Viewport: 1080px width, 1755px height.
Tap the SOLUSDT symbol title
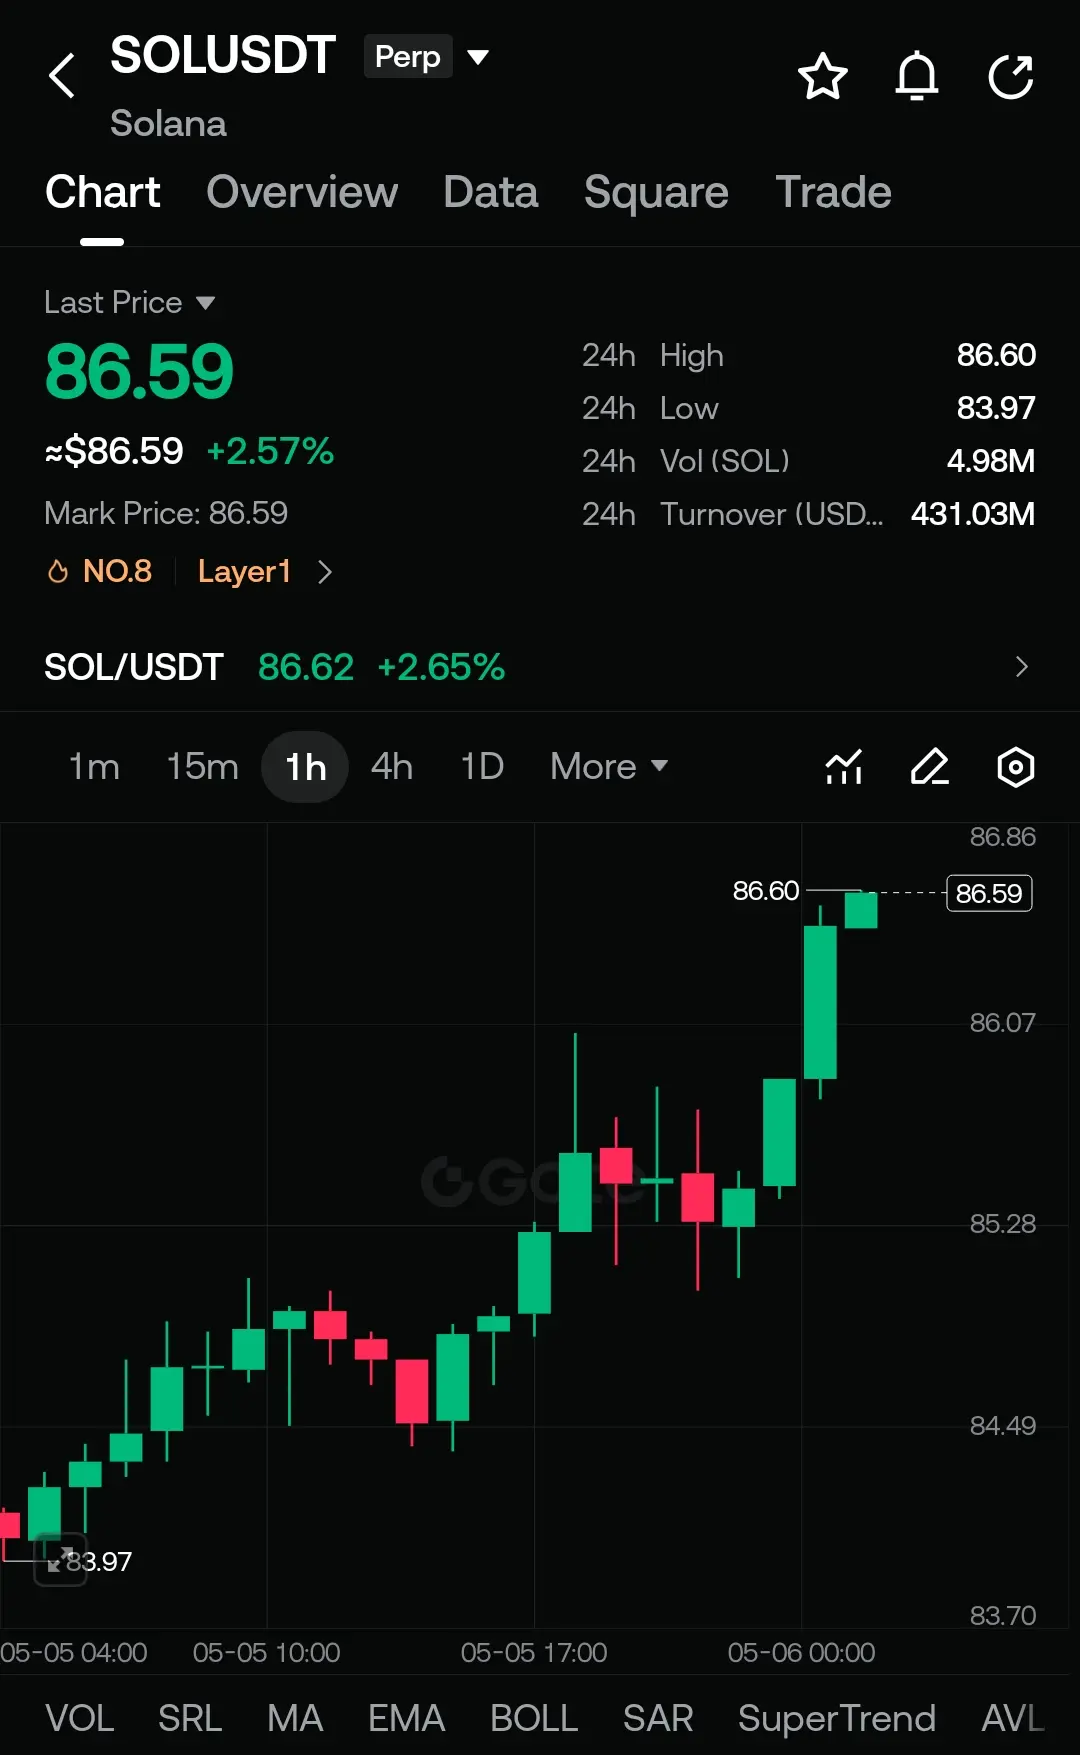(222, 55)
